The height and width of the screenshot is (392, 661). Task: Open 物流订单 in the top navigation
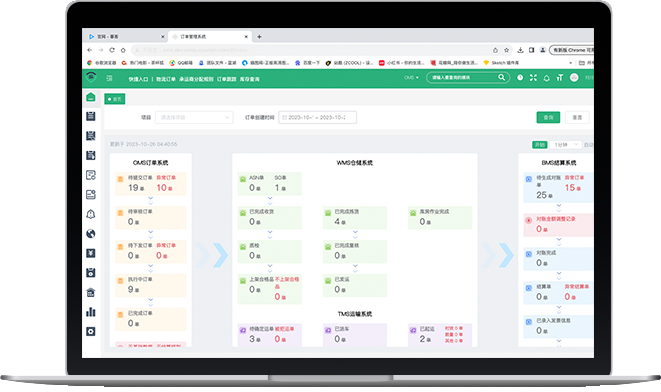tap(166, 79)
